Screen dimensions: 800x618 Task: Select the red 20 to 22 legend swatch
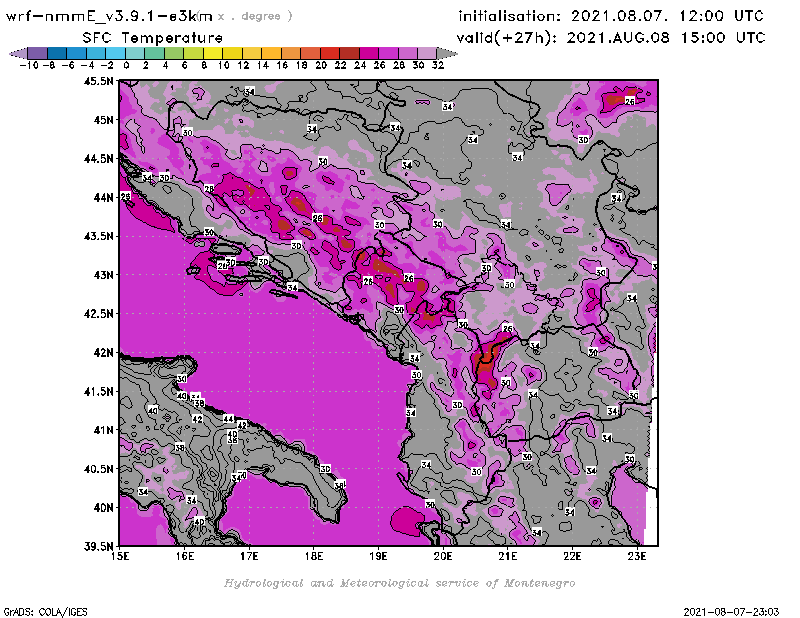pos(330,53)
